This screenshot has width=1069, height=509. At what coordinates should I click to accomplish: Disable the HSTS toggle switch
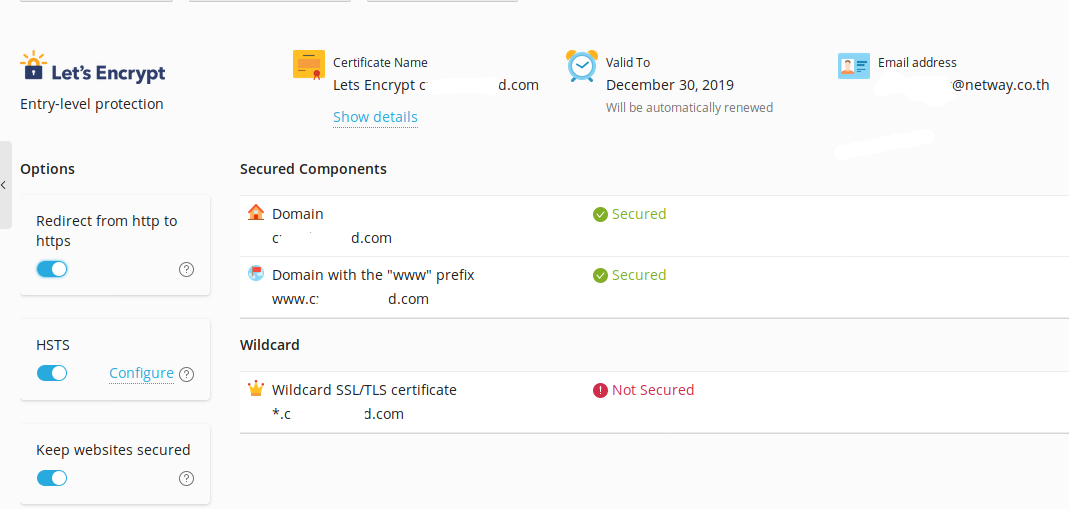(52, 373)
